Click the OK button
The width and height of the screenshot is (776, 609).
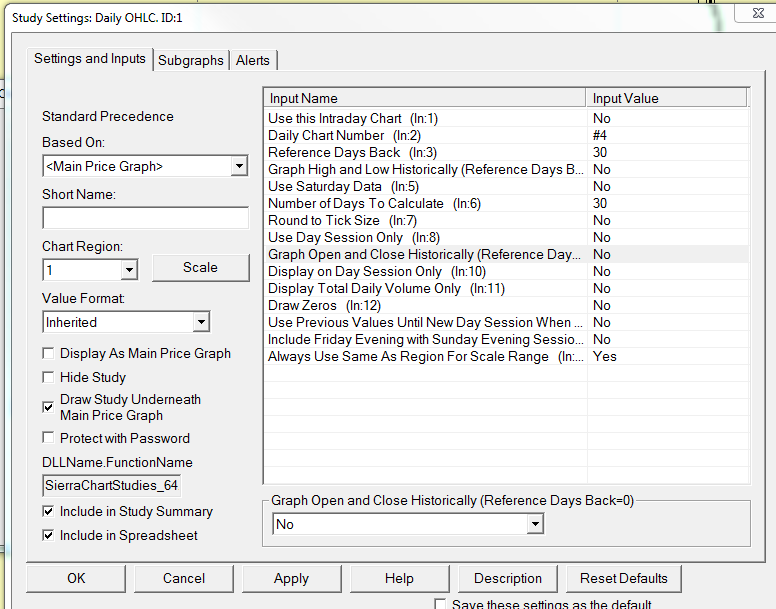(x=76, y=578)
